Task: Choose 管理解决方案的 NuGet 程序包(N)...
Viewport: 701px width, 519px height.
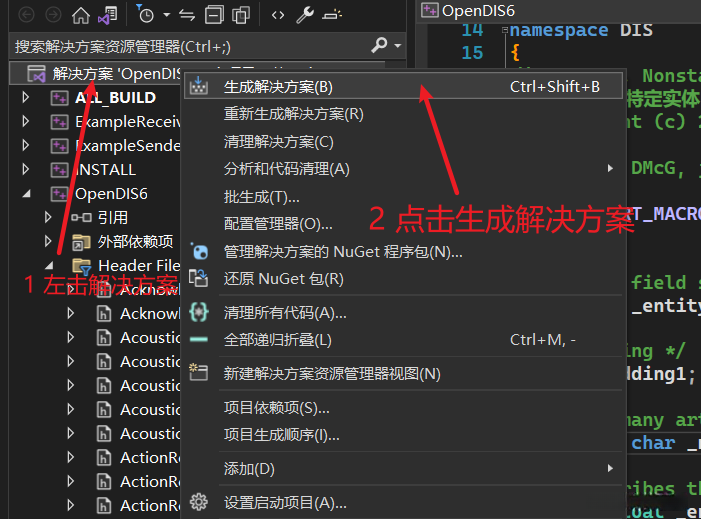Action: pos(403,252)
